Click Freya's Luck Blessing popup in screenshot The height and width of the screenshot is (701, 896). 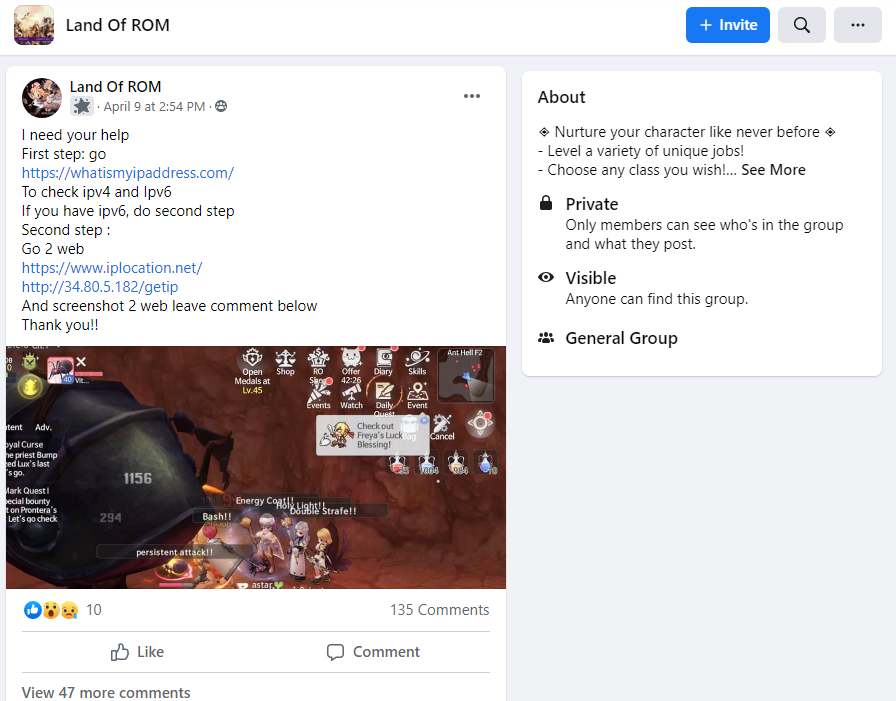point(372,435)
